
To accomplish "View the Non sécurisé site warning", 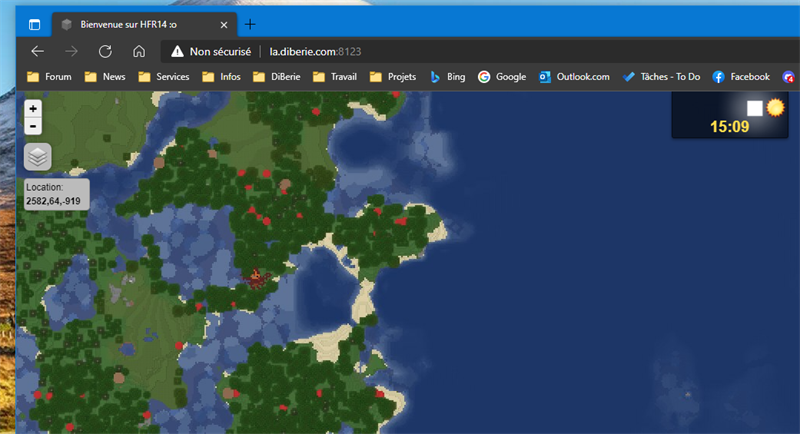I will point(211,52).
